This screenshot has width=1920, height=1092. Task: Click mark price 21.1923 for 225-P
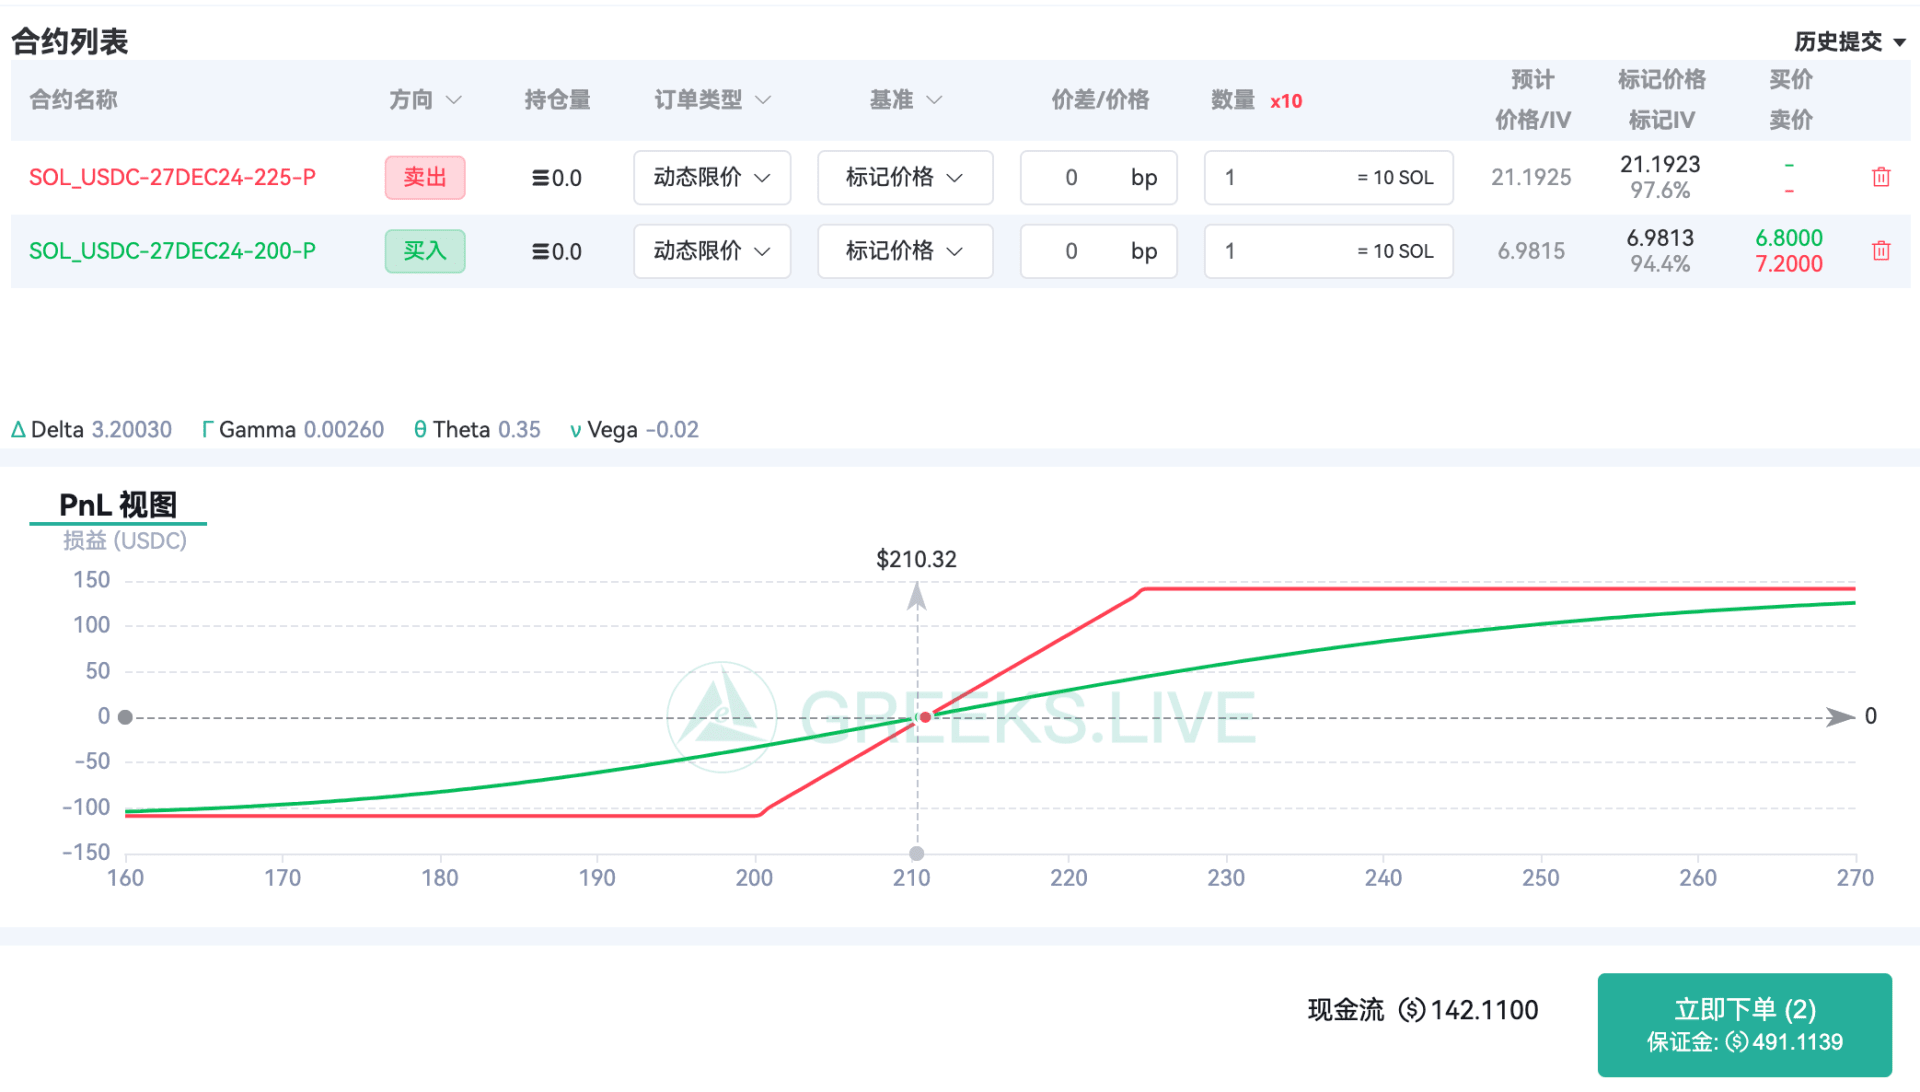pos(1660,164)
